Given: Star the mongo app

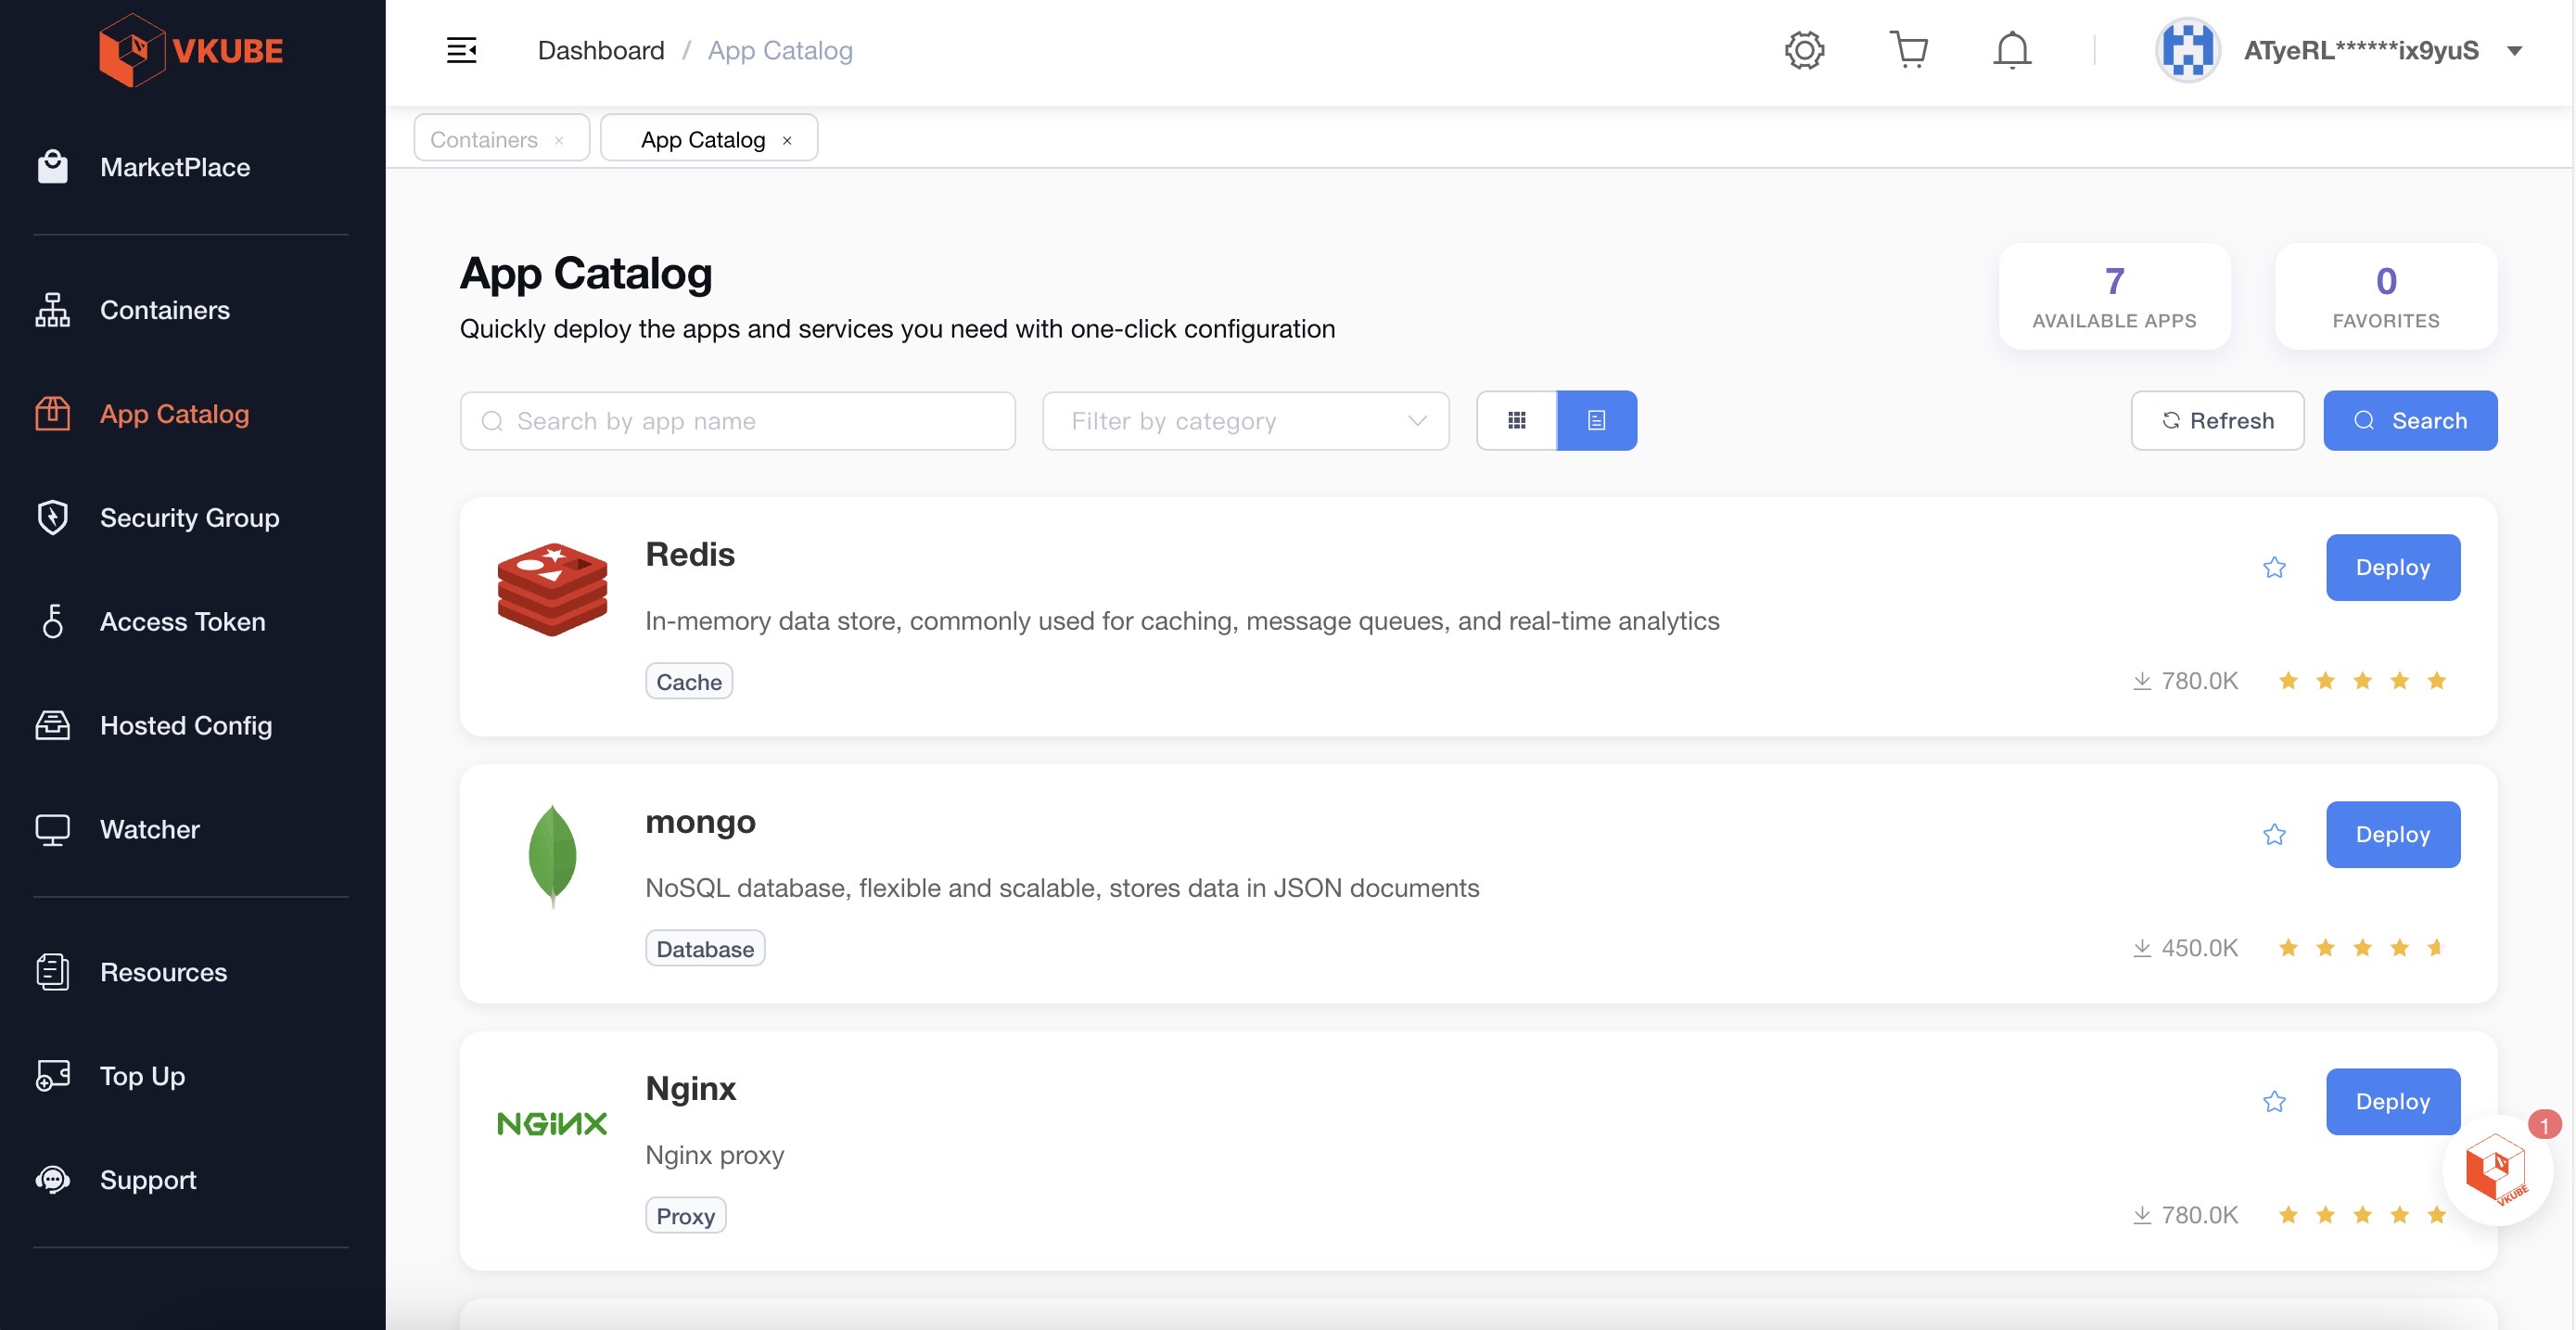Looking at the screenshot, I should [x=2275, y=834].
